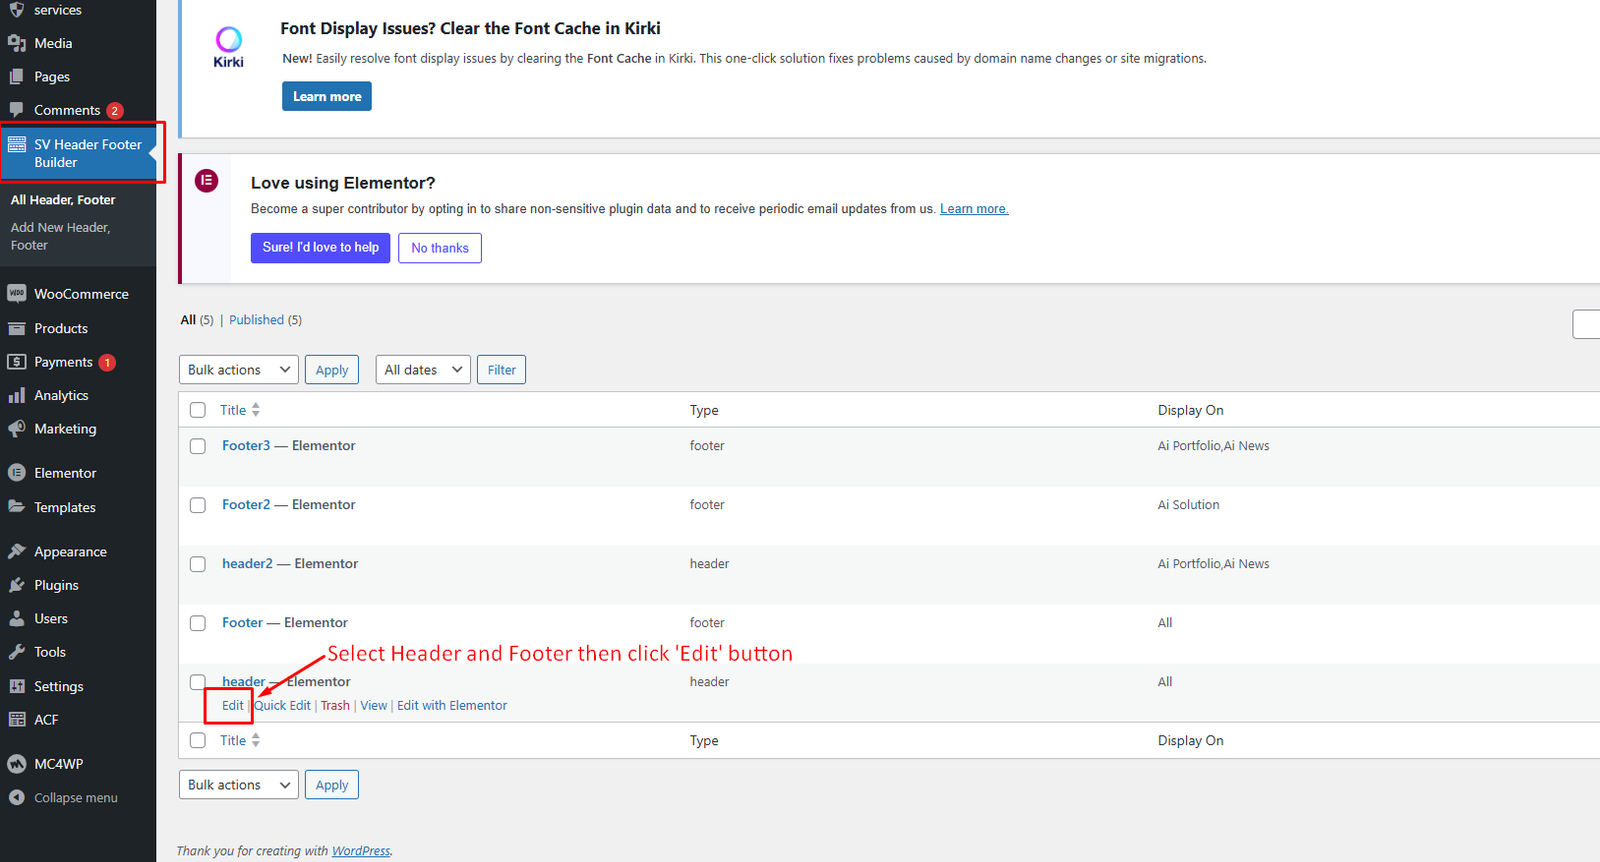Expand the All dates filter dropdown
The width and height of the screenshot is (1600, 862).
tap(423, 370)
